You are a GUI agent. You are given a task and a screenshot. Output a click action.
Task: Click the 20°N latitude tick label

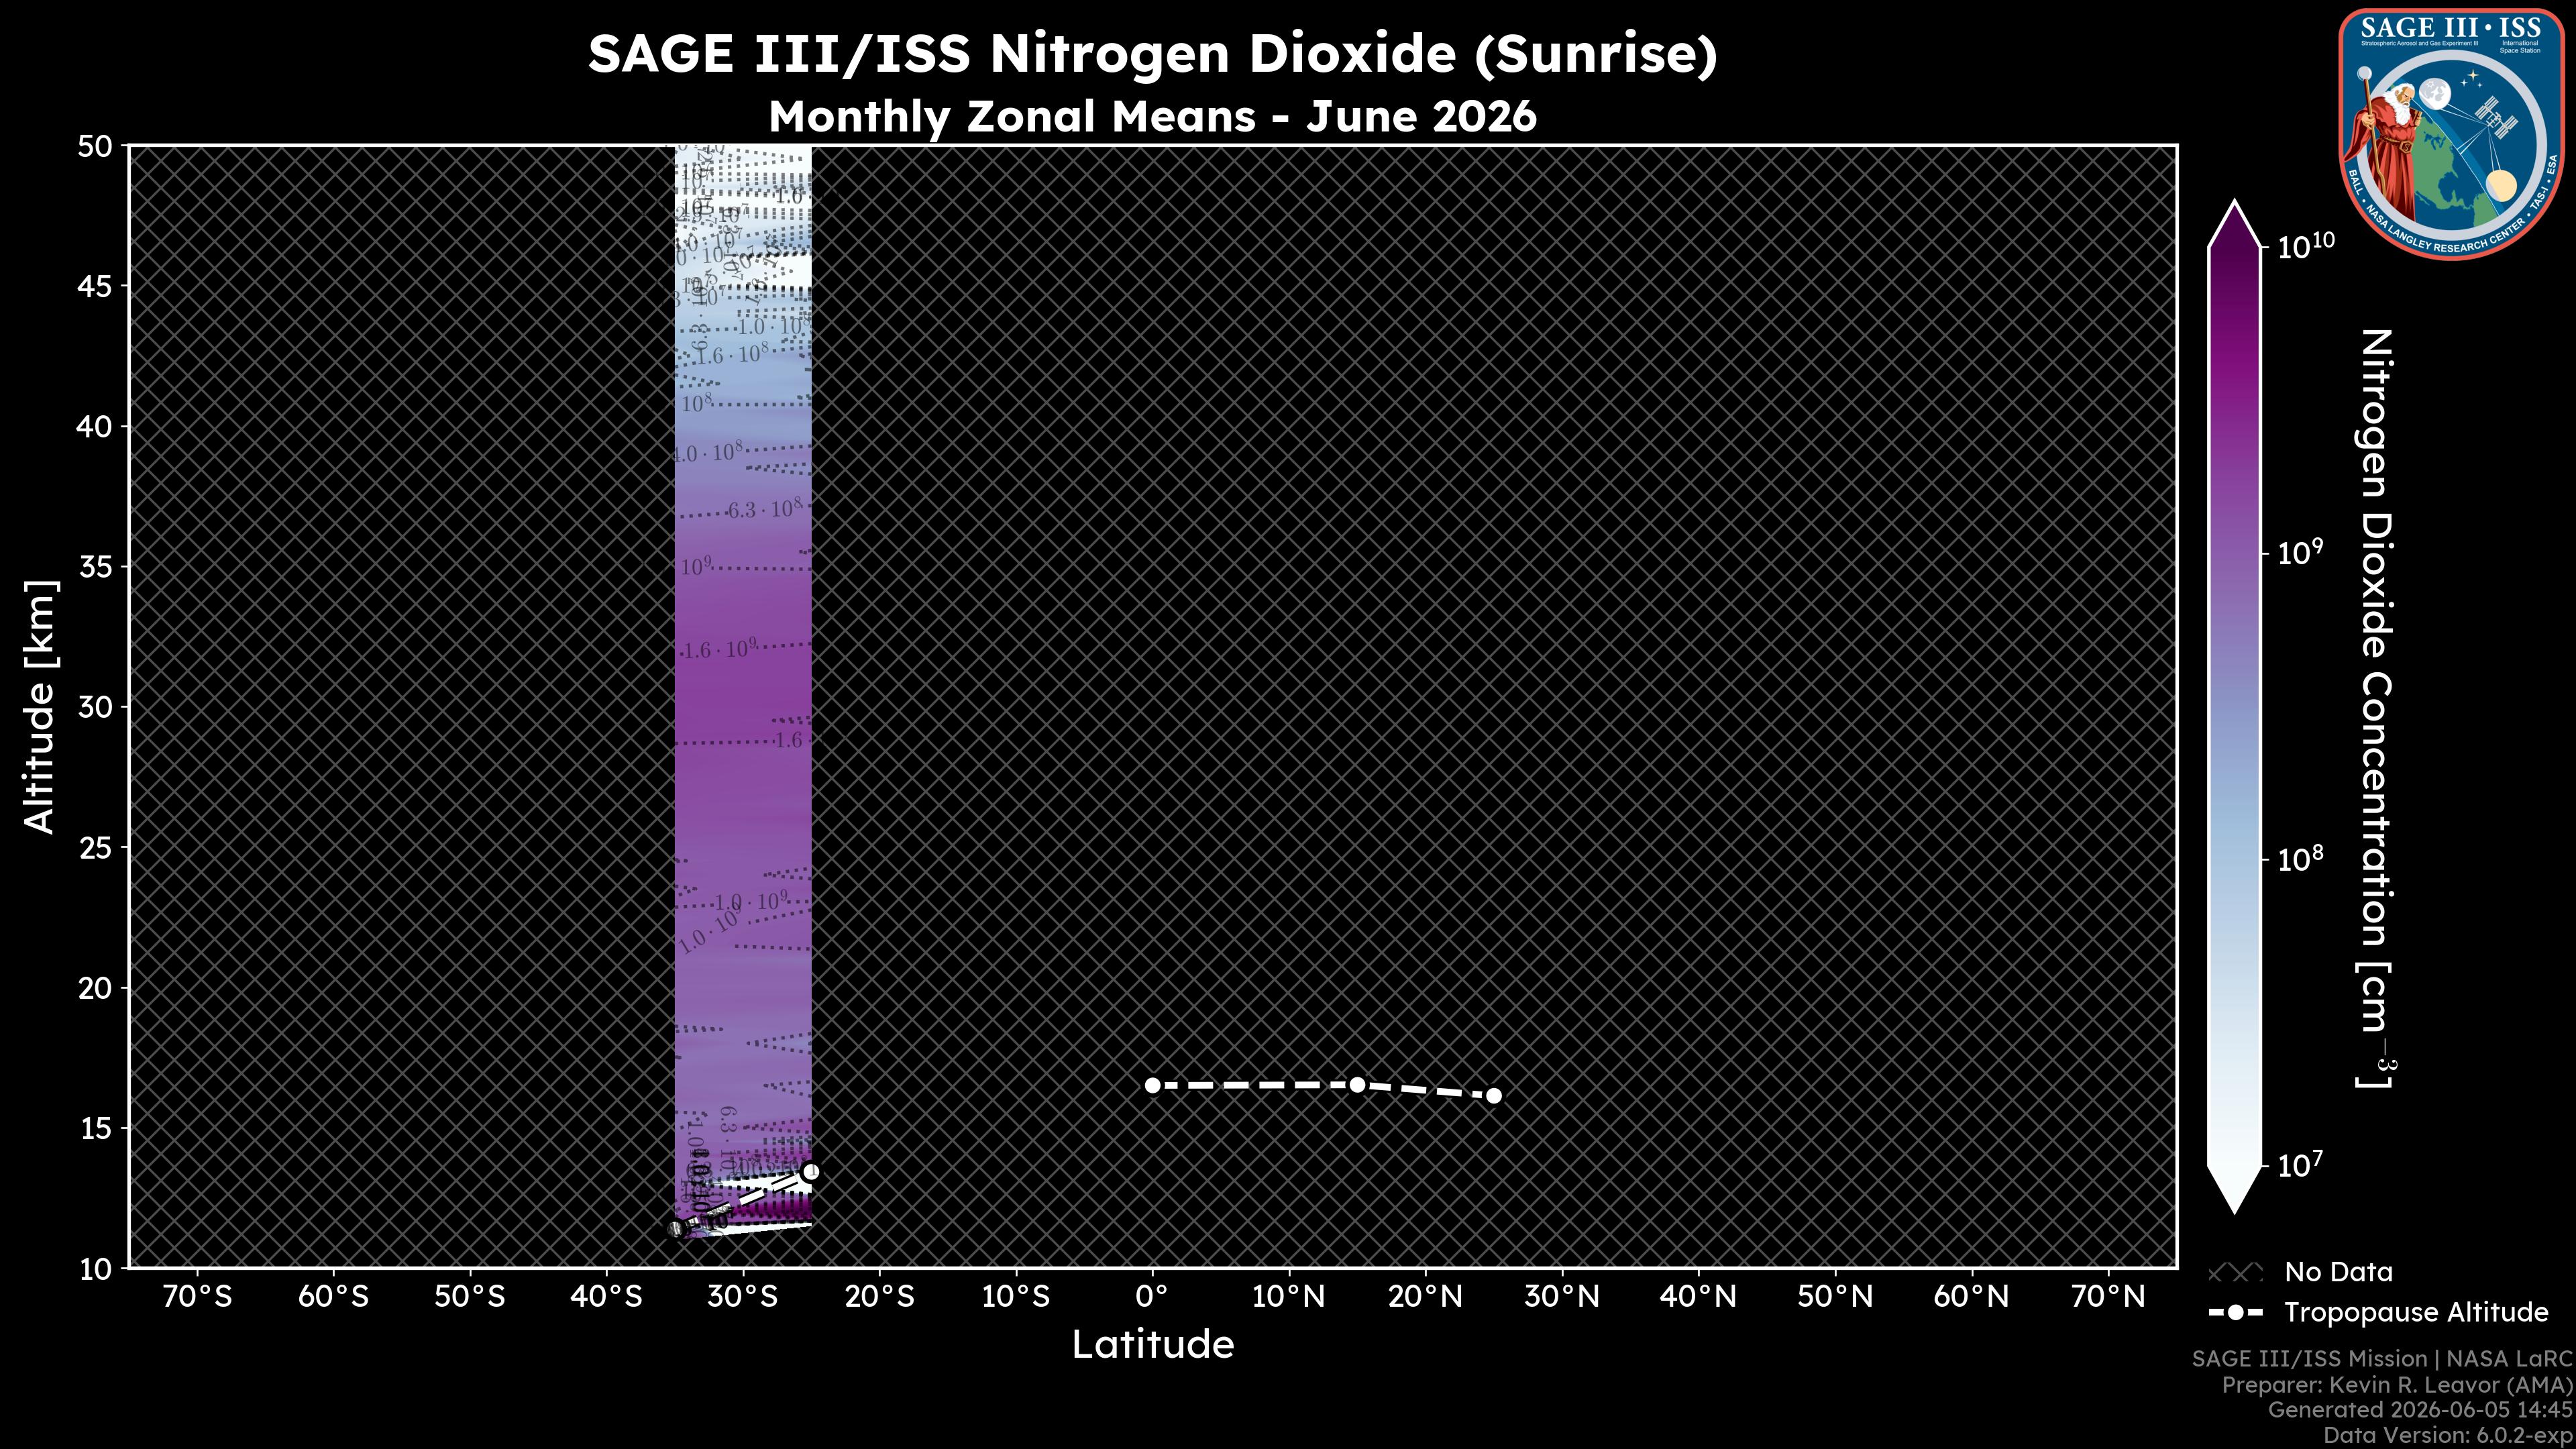(1425, 1297)
